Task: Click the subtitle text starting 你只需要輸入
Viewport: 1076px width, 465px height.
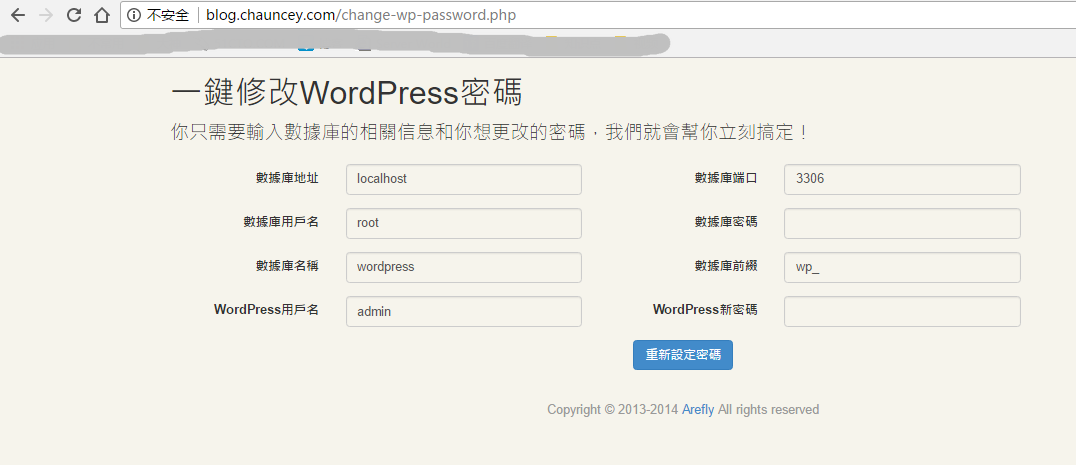Action: (x=489, y=132)
